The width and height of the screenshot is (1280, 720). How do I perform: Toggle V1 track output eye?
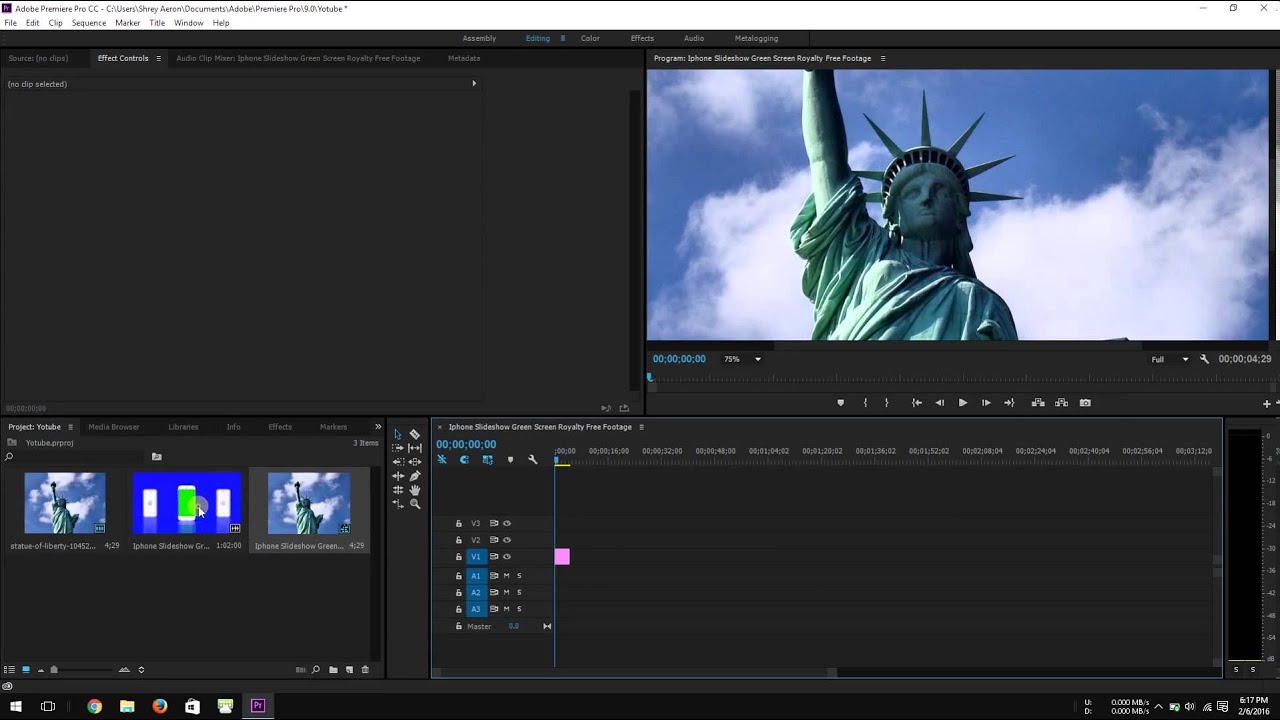(507, 556)
